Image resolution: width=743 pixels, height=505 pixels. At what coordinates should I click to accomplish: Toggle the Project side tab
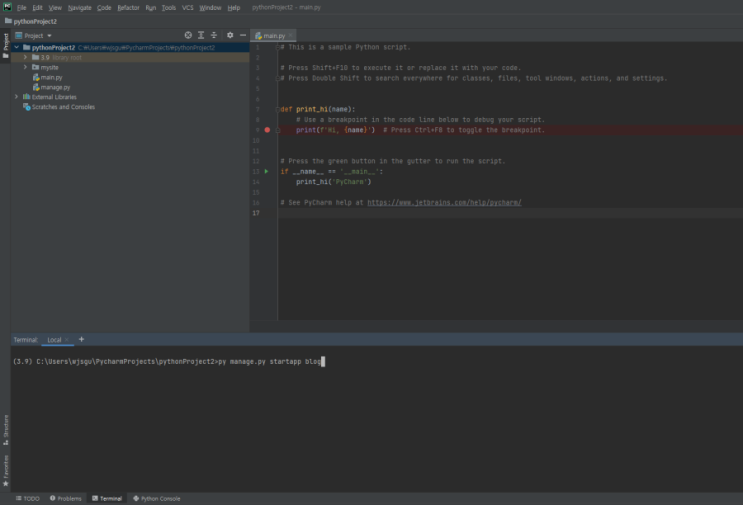5,45
